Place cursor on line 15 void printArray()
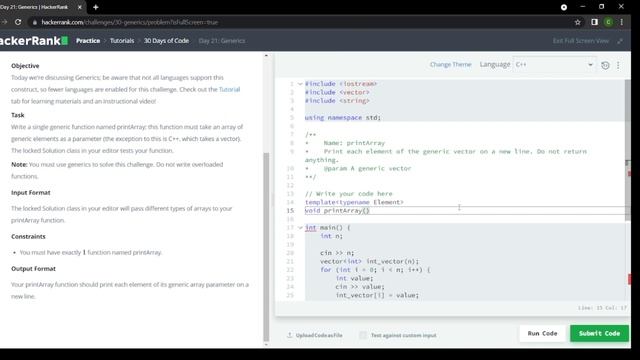 coord(337,211)
